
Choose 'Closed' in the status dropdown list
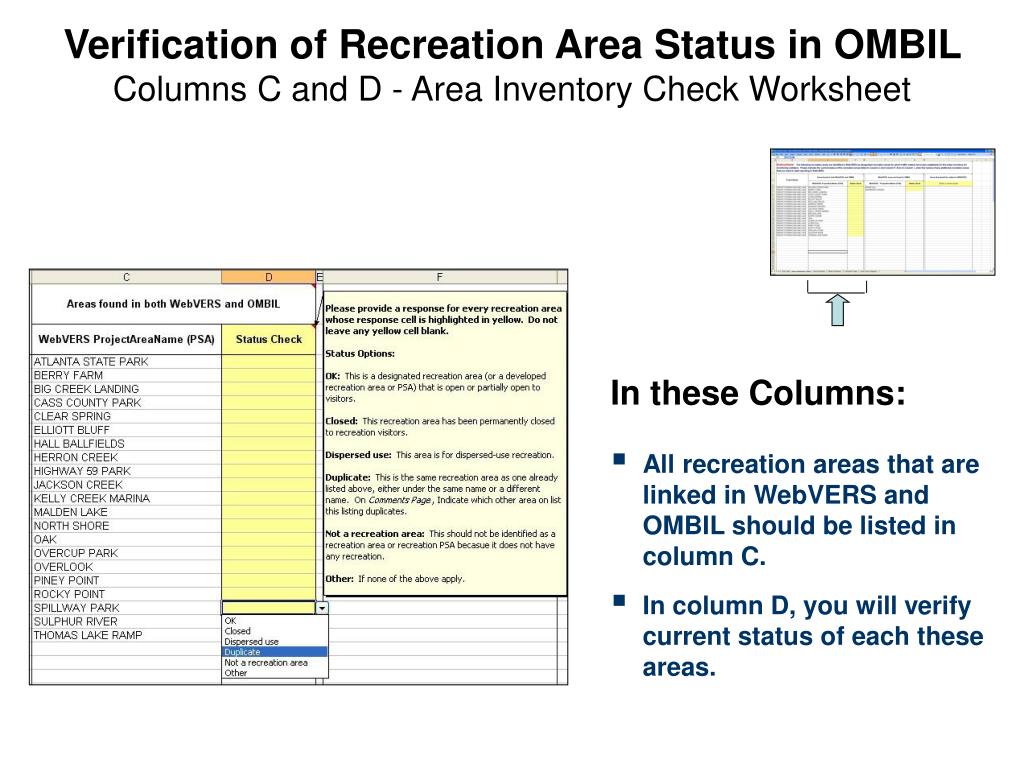click(x=275, y=631)
